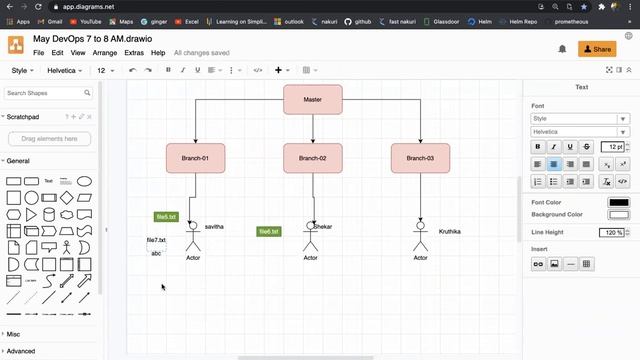Viewport: 640px width, 360px height.
Task: Click the superscript icon
Action: coord(622,164)
